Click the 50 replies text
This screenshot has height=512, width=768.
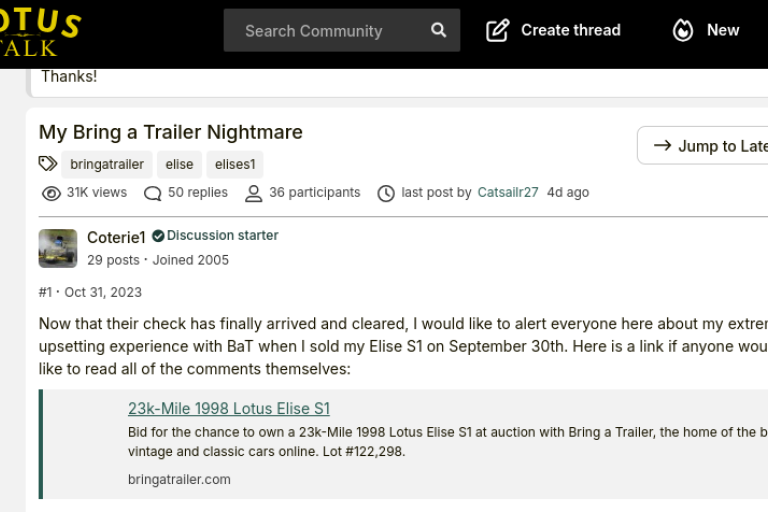198,192
